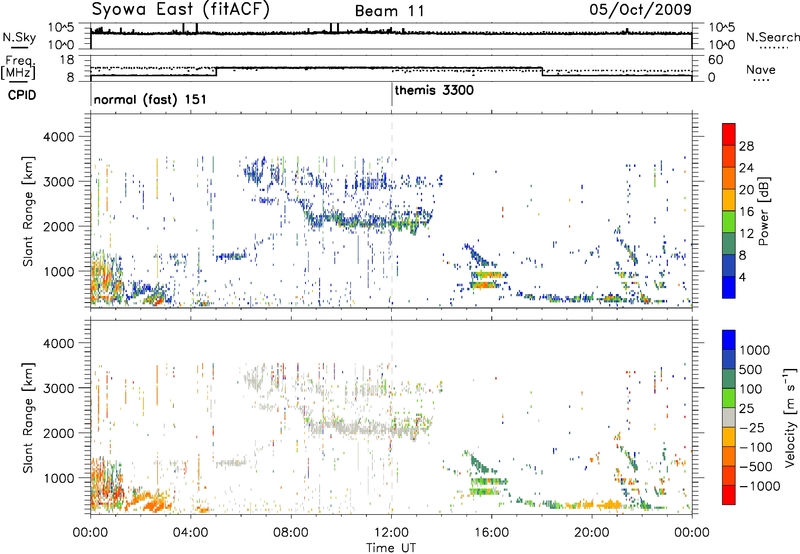This screenshot has width=800, height=554.
Task: Click the 'N.Sky' axis label
Action: [x=19, y=37]
